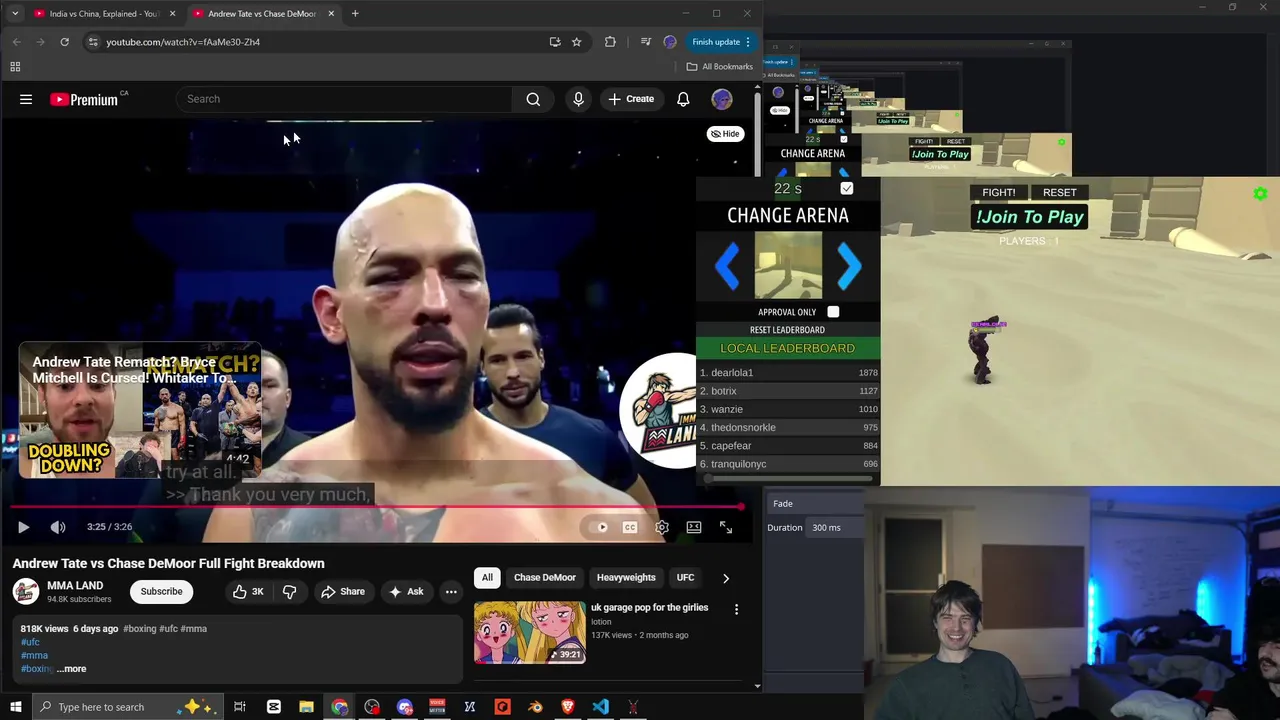Image resolution: width=1280 pixels, height=720 pixels.
Task: Click RESET LEADERBOARD button
Action: click(787, 330)
